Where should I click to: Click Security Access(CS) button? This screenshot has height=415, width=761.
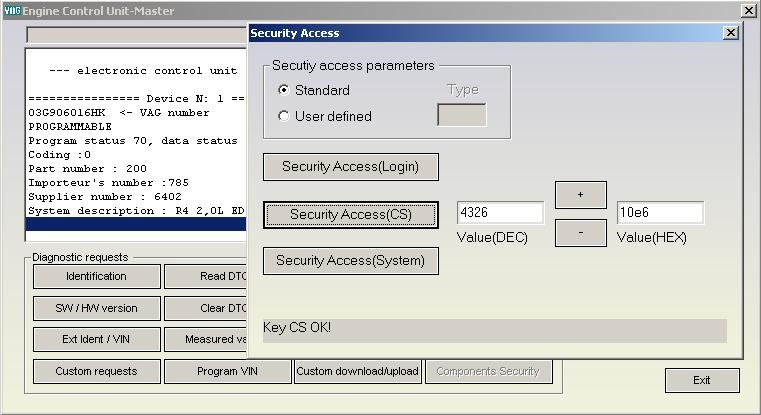pyautogui.click(x=350, y=215)
